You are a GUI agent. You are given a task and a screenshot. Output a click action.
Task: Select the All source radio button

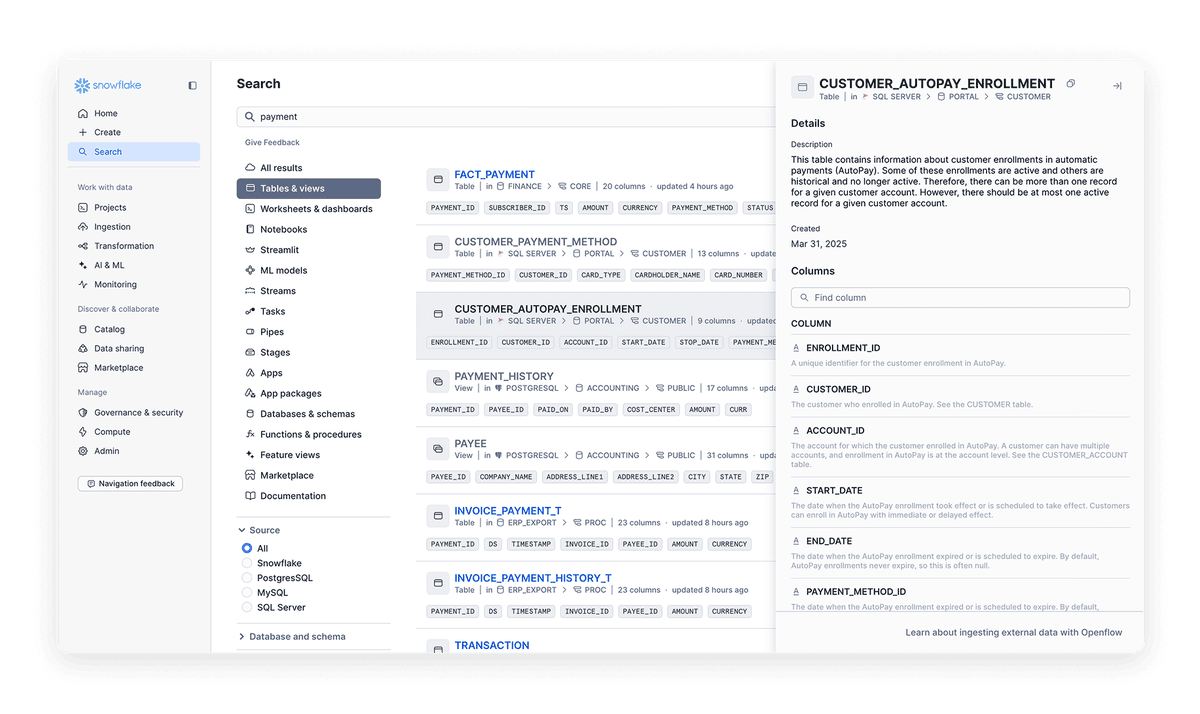pos(246,547)
